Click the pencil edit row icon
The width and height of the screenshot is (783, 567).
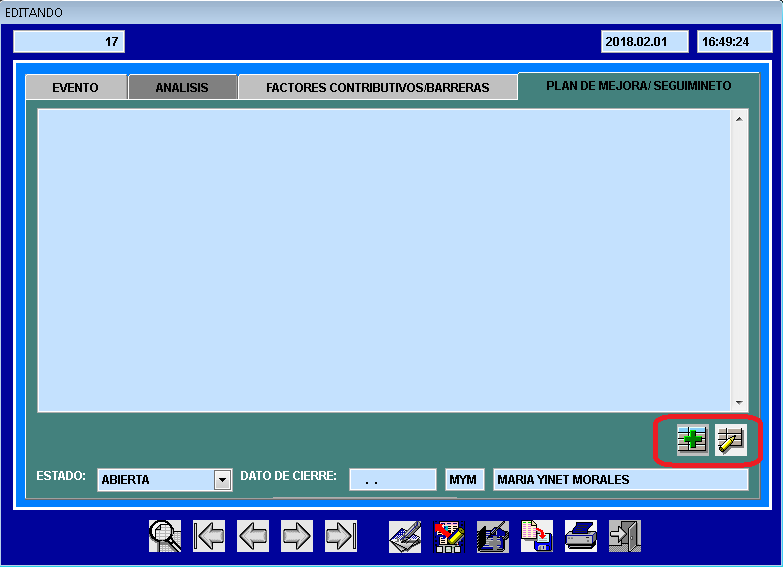[x=731, y=440]
